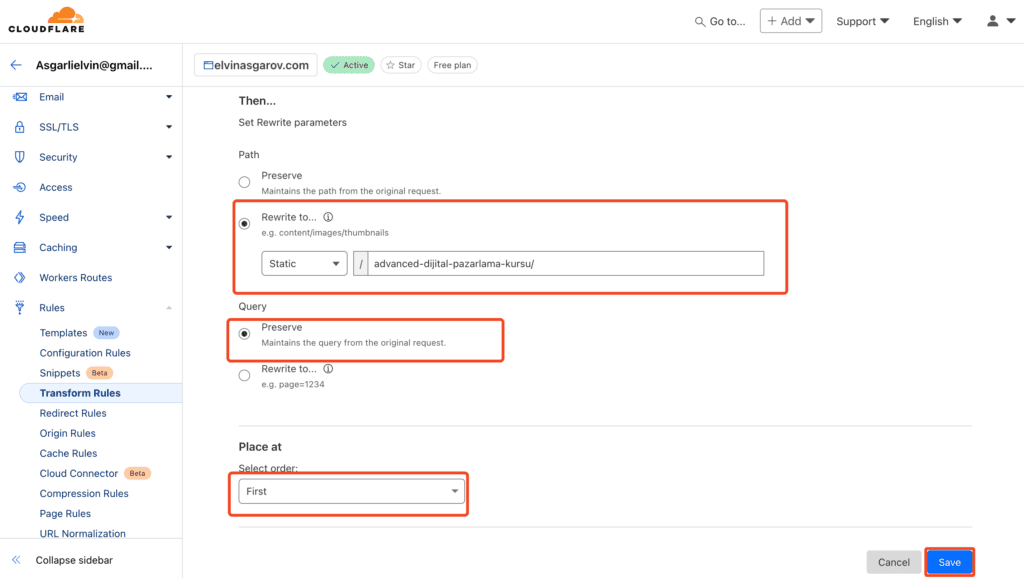Open Redirect Rules in the sidebar
This screenshot has height=578, width=1024.
72,413
